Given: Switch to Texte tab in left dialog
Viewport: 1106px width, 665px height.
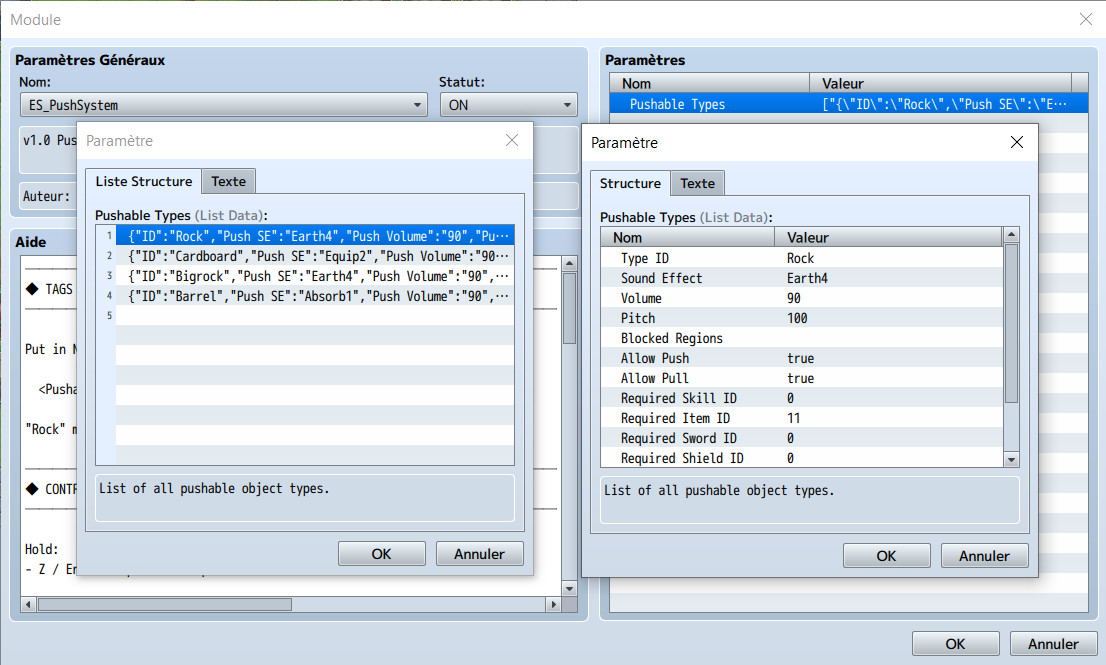Looking at the screenshot, I should click(229, 181).
